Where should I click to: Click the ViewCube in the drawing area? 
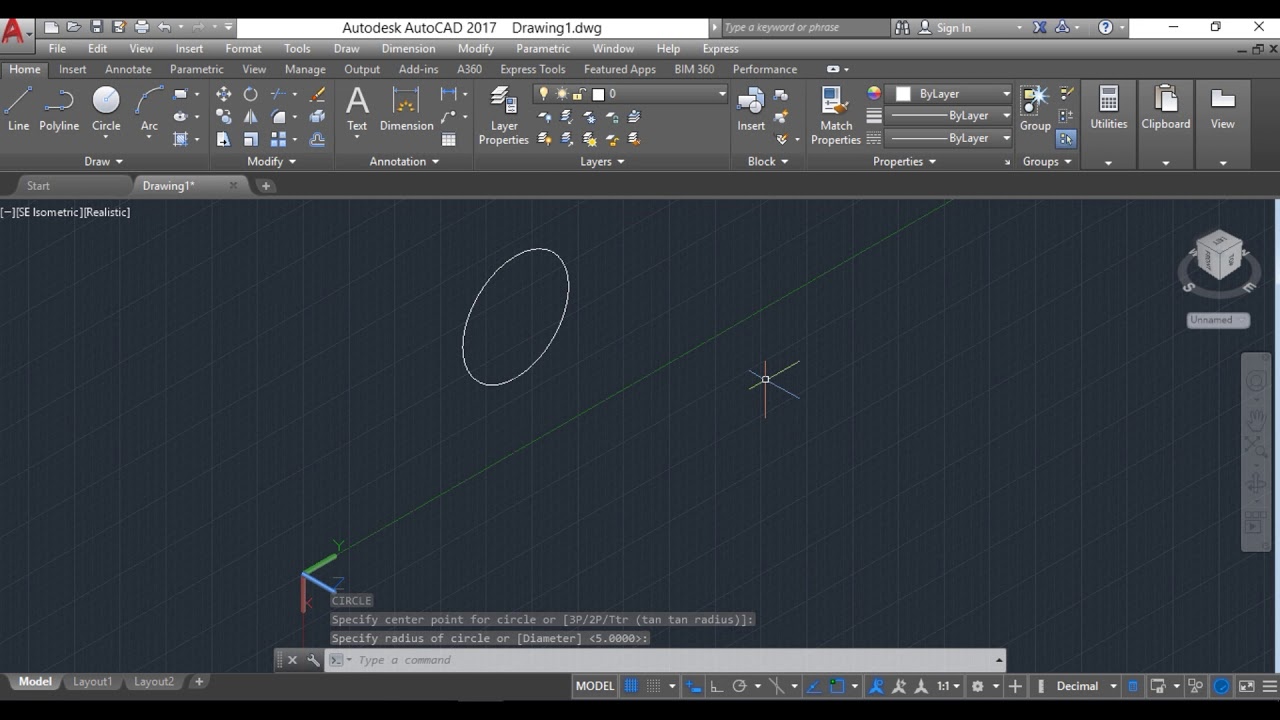click(1219, 256)
